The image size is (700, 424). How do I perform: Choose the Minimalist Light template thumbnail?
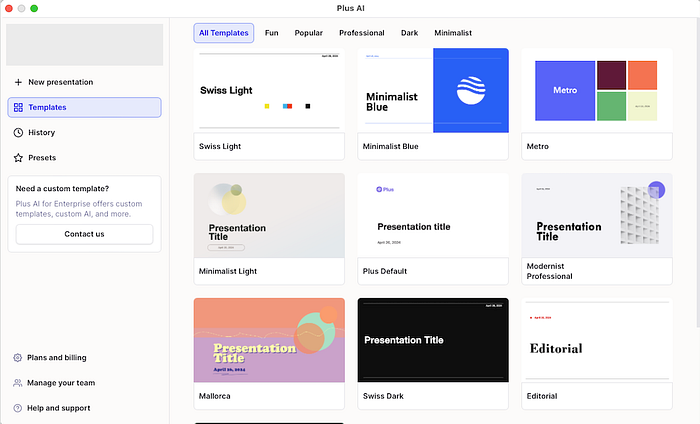click(x=269, y=215)
